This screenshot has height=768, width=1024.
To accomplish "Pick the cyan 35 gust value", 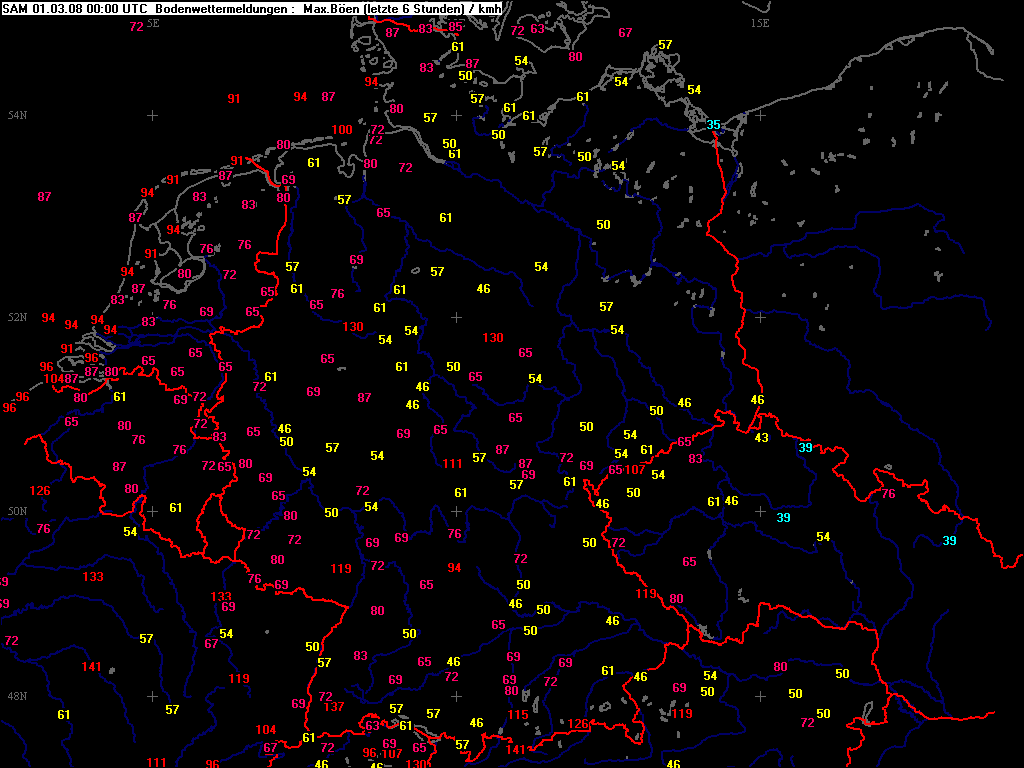I will coord(713,125).
